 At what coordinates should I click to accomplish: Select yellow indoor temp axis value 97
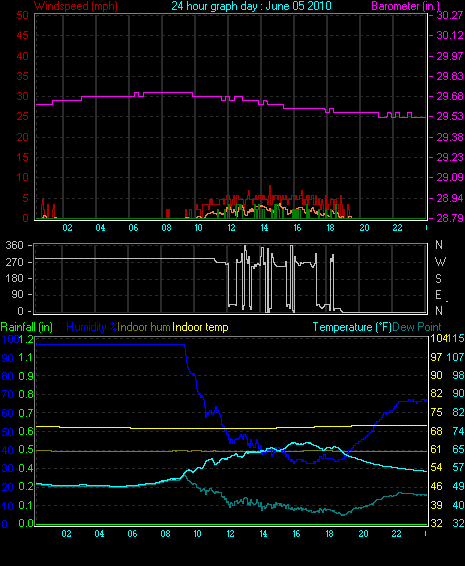(436, 357)
